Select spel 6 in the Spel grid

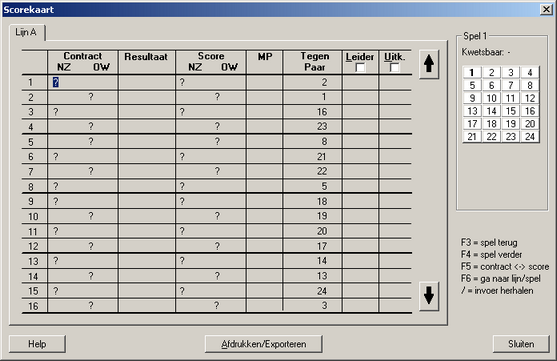[492, 85]
